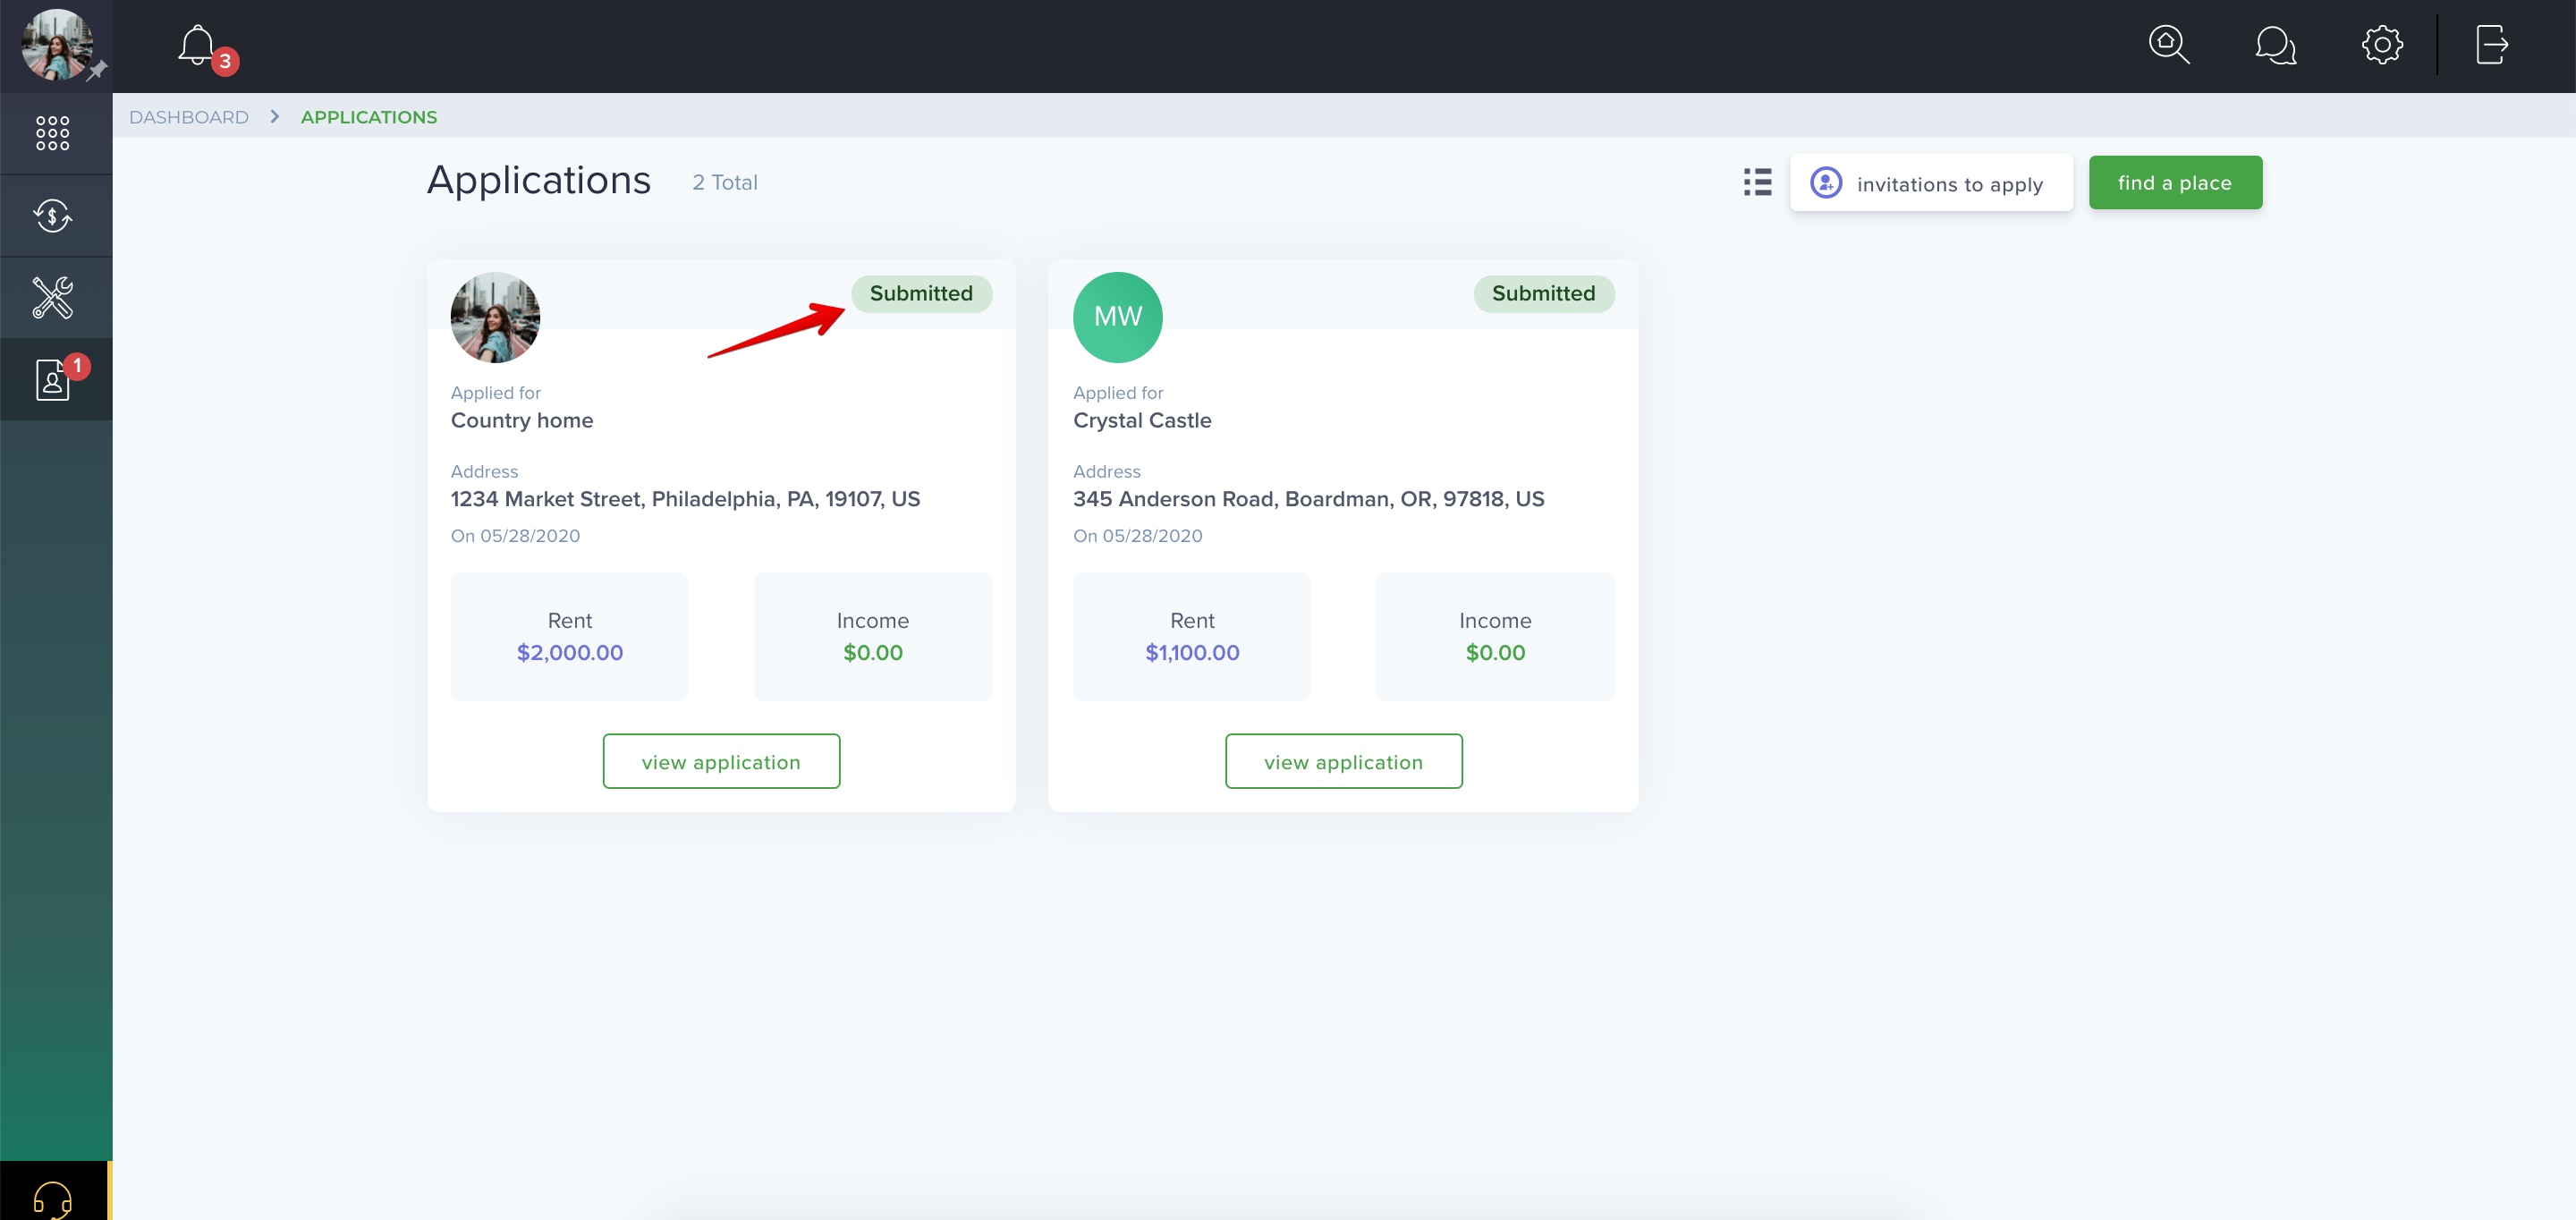
Task: Go to DASHBOARD breadcrumb
Action: click(x=189, y=117)
